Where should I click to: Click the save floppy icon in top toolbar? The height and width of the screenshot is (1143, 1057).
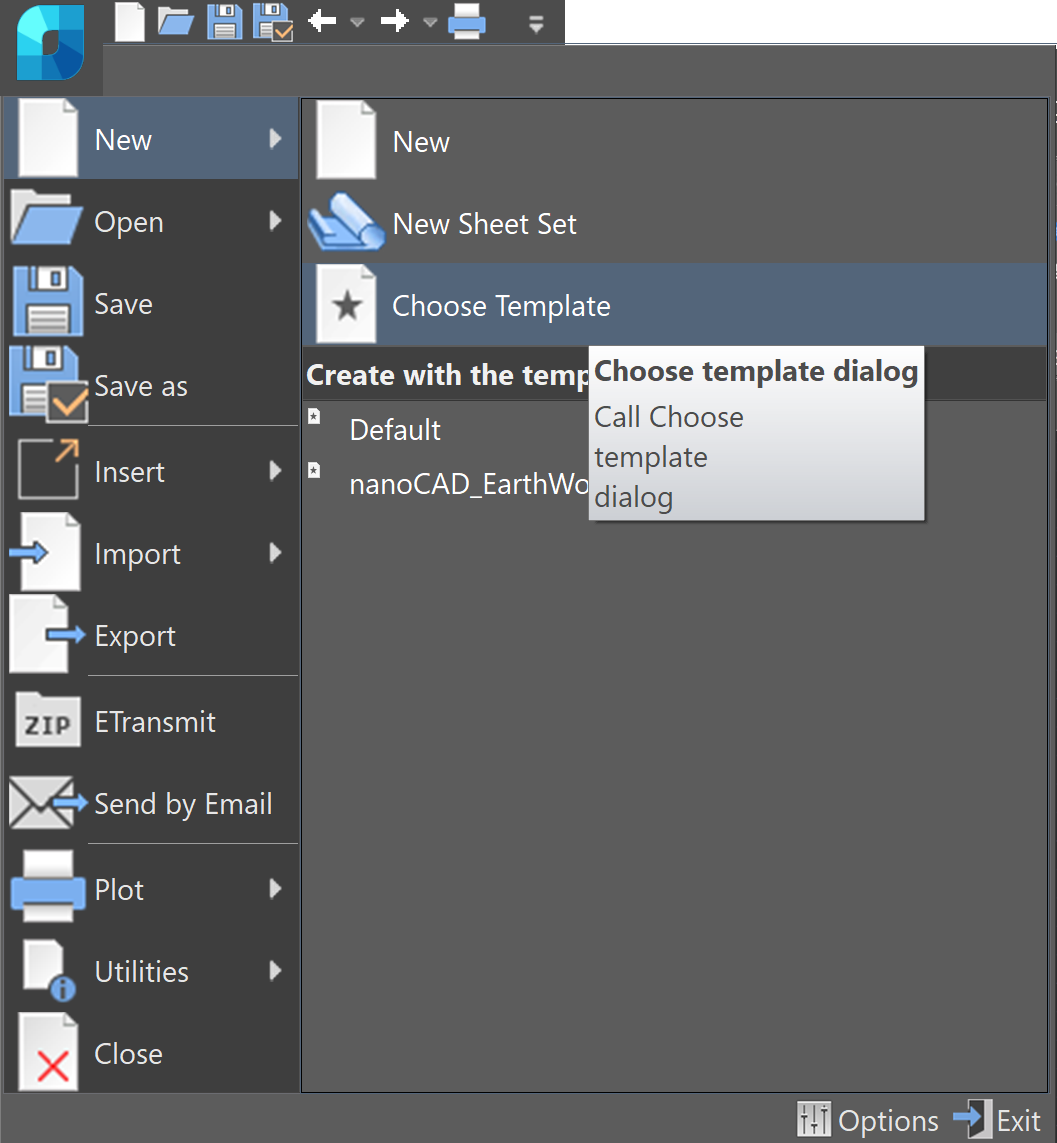pyautogui.click(x=225, y=21)
